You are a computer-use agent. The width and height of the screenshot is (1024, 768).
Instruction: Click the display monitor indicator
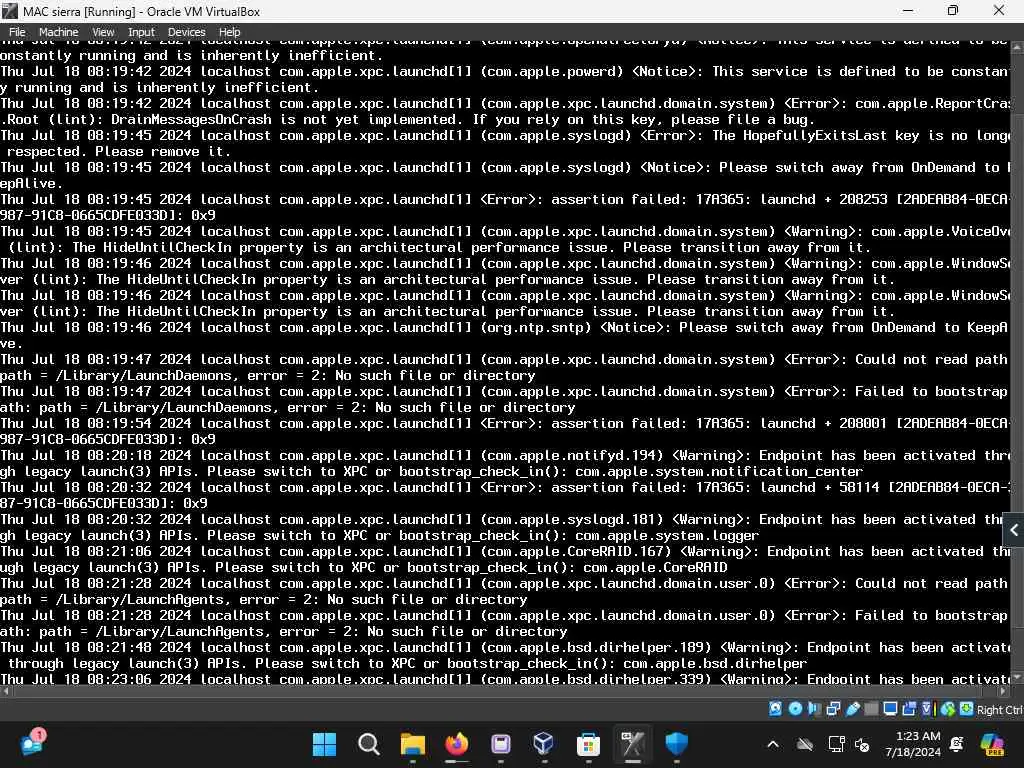point(890,709)
